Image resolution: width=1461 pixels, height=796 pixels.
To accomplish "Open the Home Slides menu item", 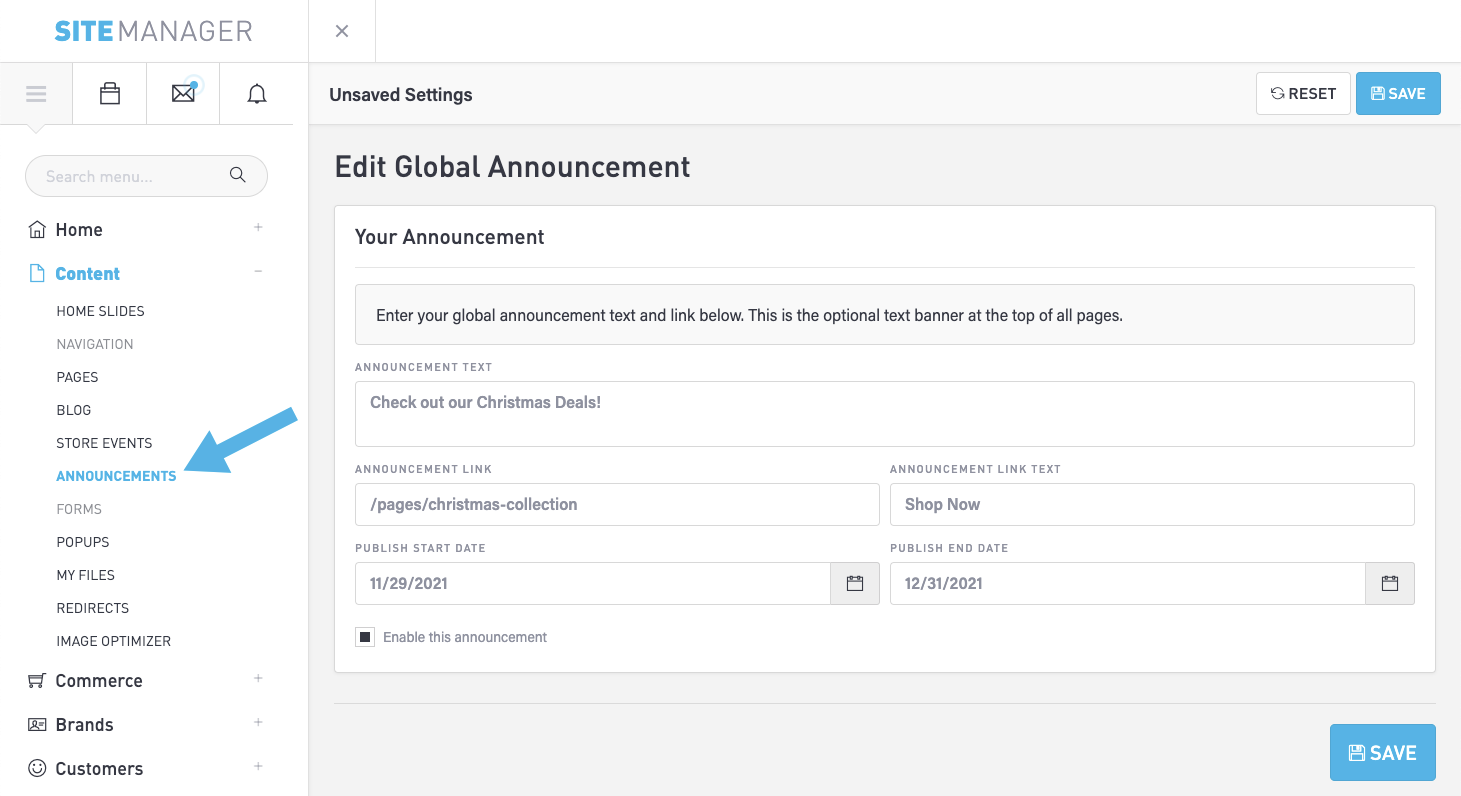I will click(100, 311).
